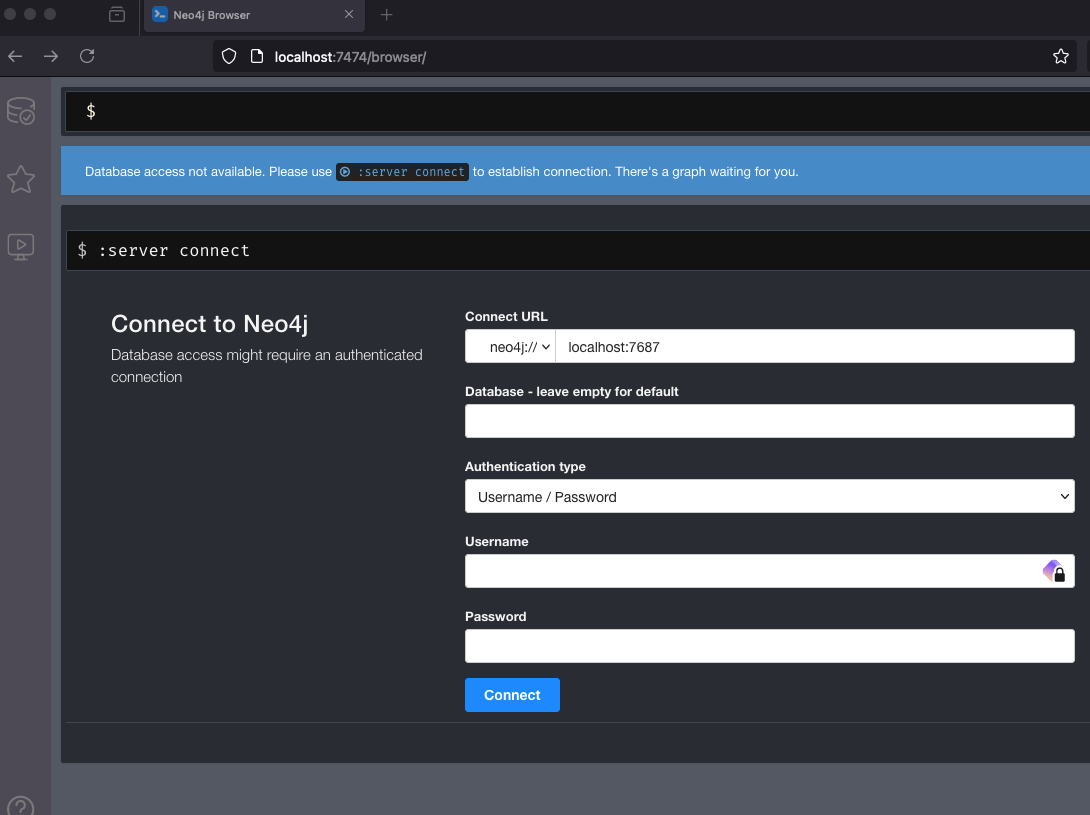Click the password manager icon in Username

click(1054, 572)
